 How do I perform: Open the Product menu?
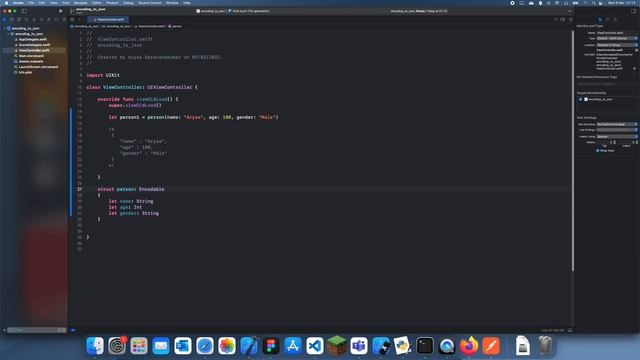point(112,3)
